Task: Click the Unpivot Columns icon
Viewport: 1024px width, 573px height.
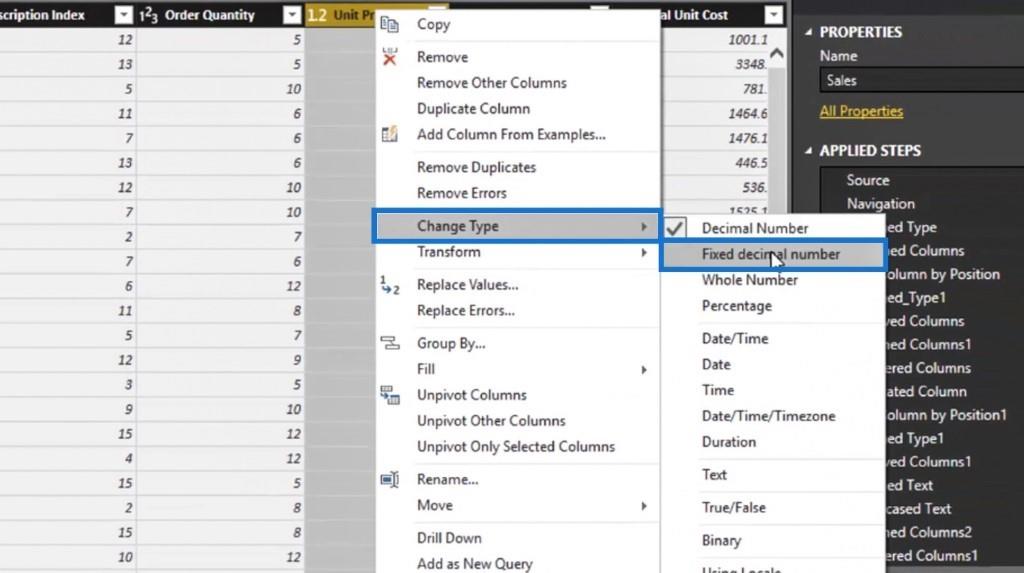Action: pyautogui.click(x=390, y=395)
